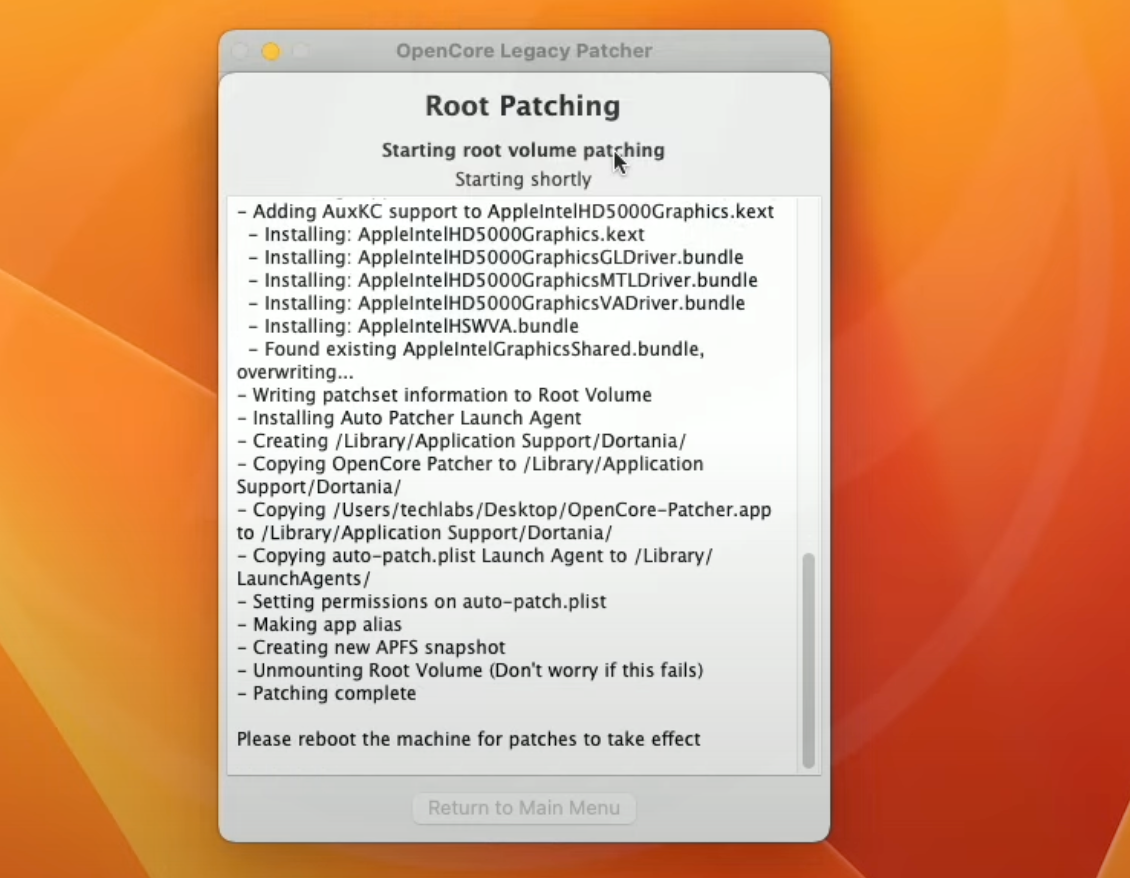Click 'Creating /Library/Application Support/Dortania/' line
Viewport: 1130px width, 878px height.
pyautogui.click(x=461, y=441)
